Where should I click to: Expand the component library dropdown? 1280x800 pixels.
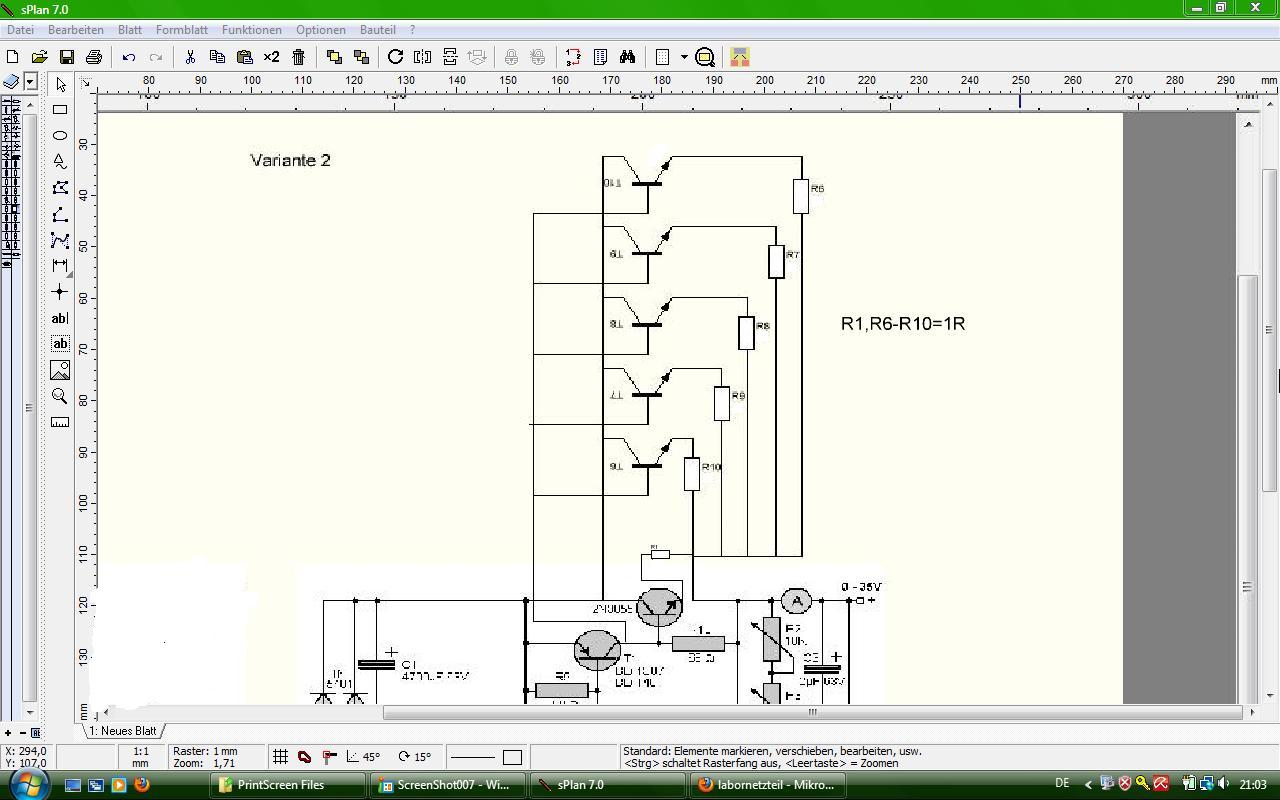(31, 81)
